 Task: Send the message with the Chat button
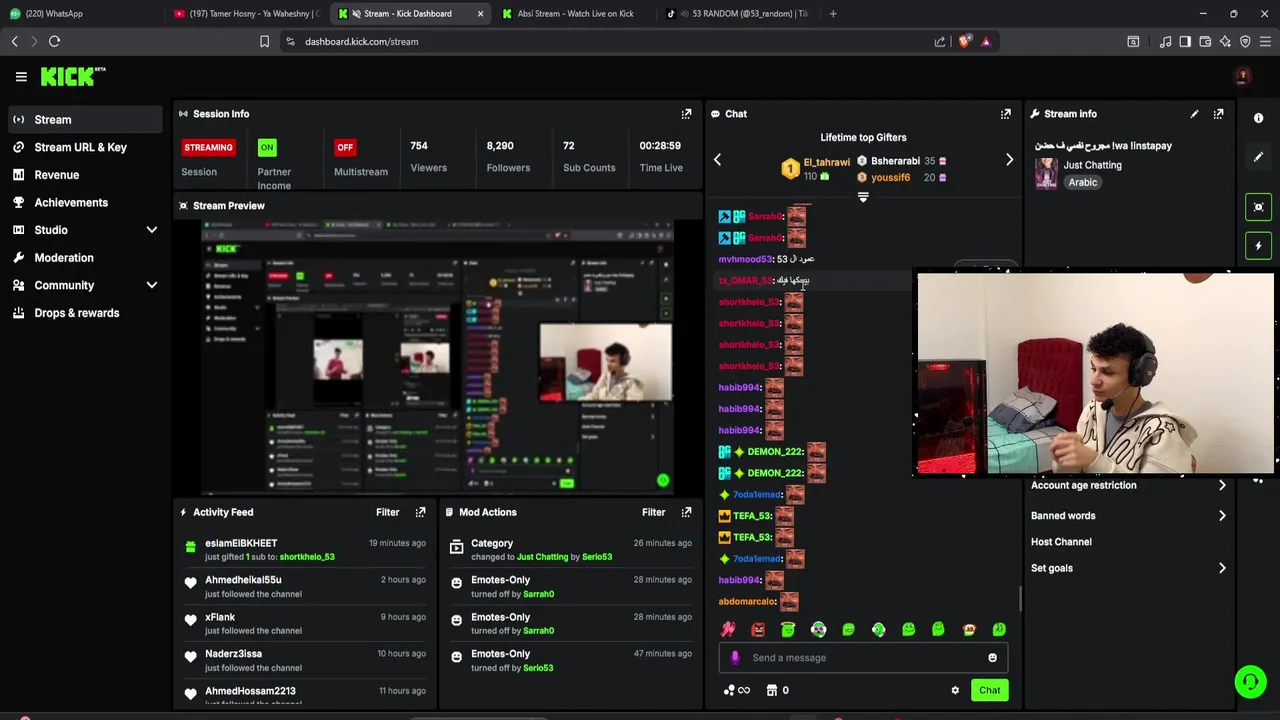(x=989, y=690)
